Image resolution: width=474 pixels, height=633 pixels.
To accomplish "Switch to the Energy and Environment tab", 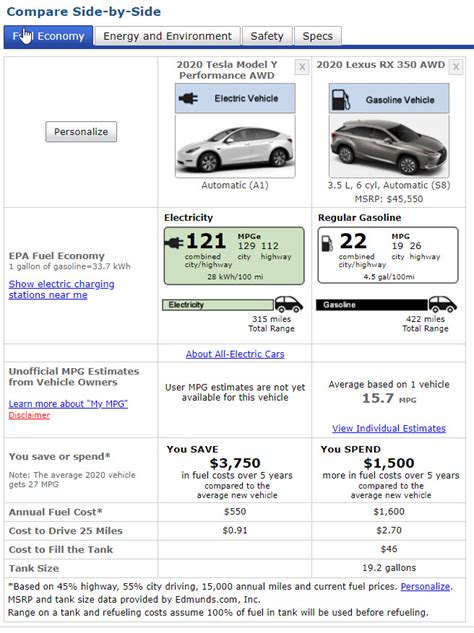I will (x=168, y=36).
